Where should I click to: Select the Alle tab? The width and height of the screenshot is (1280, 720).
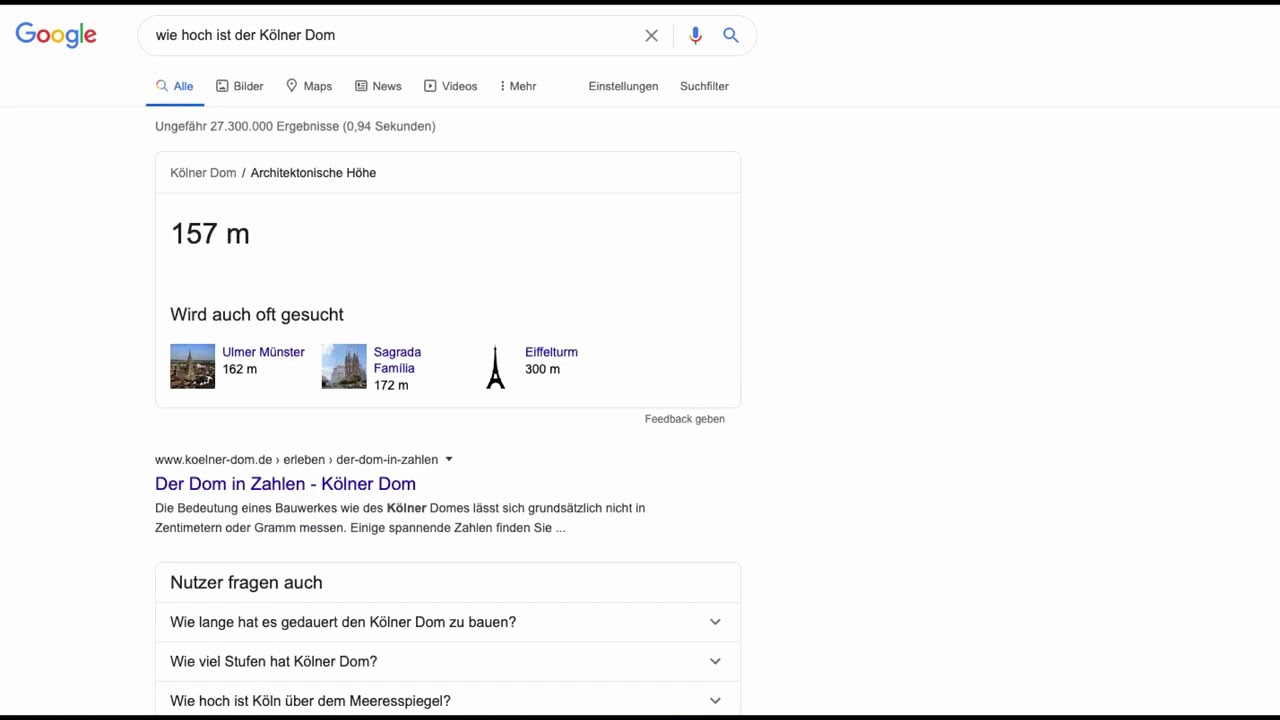point(175,86)
